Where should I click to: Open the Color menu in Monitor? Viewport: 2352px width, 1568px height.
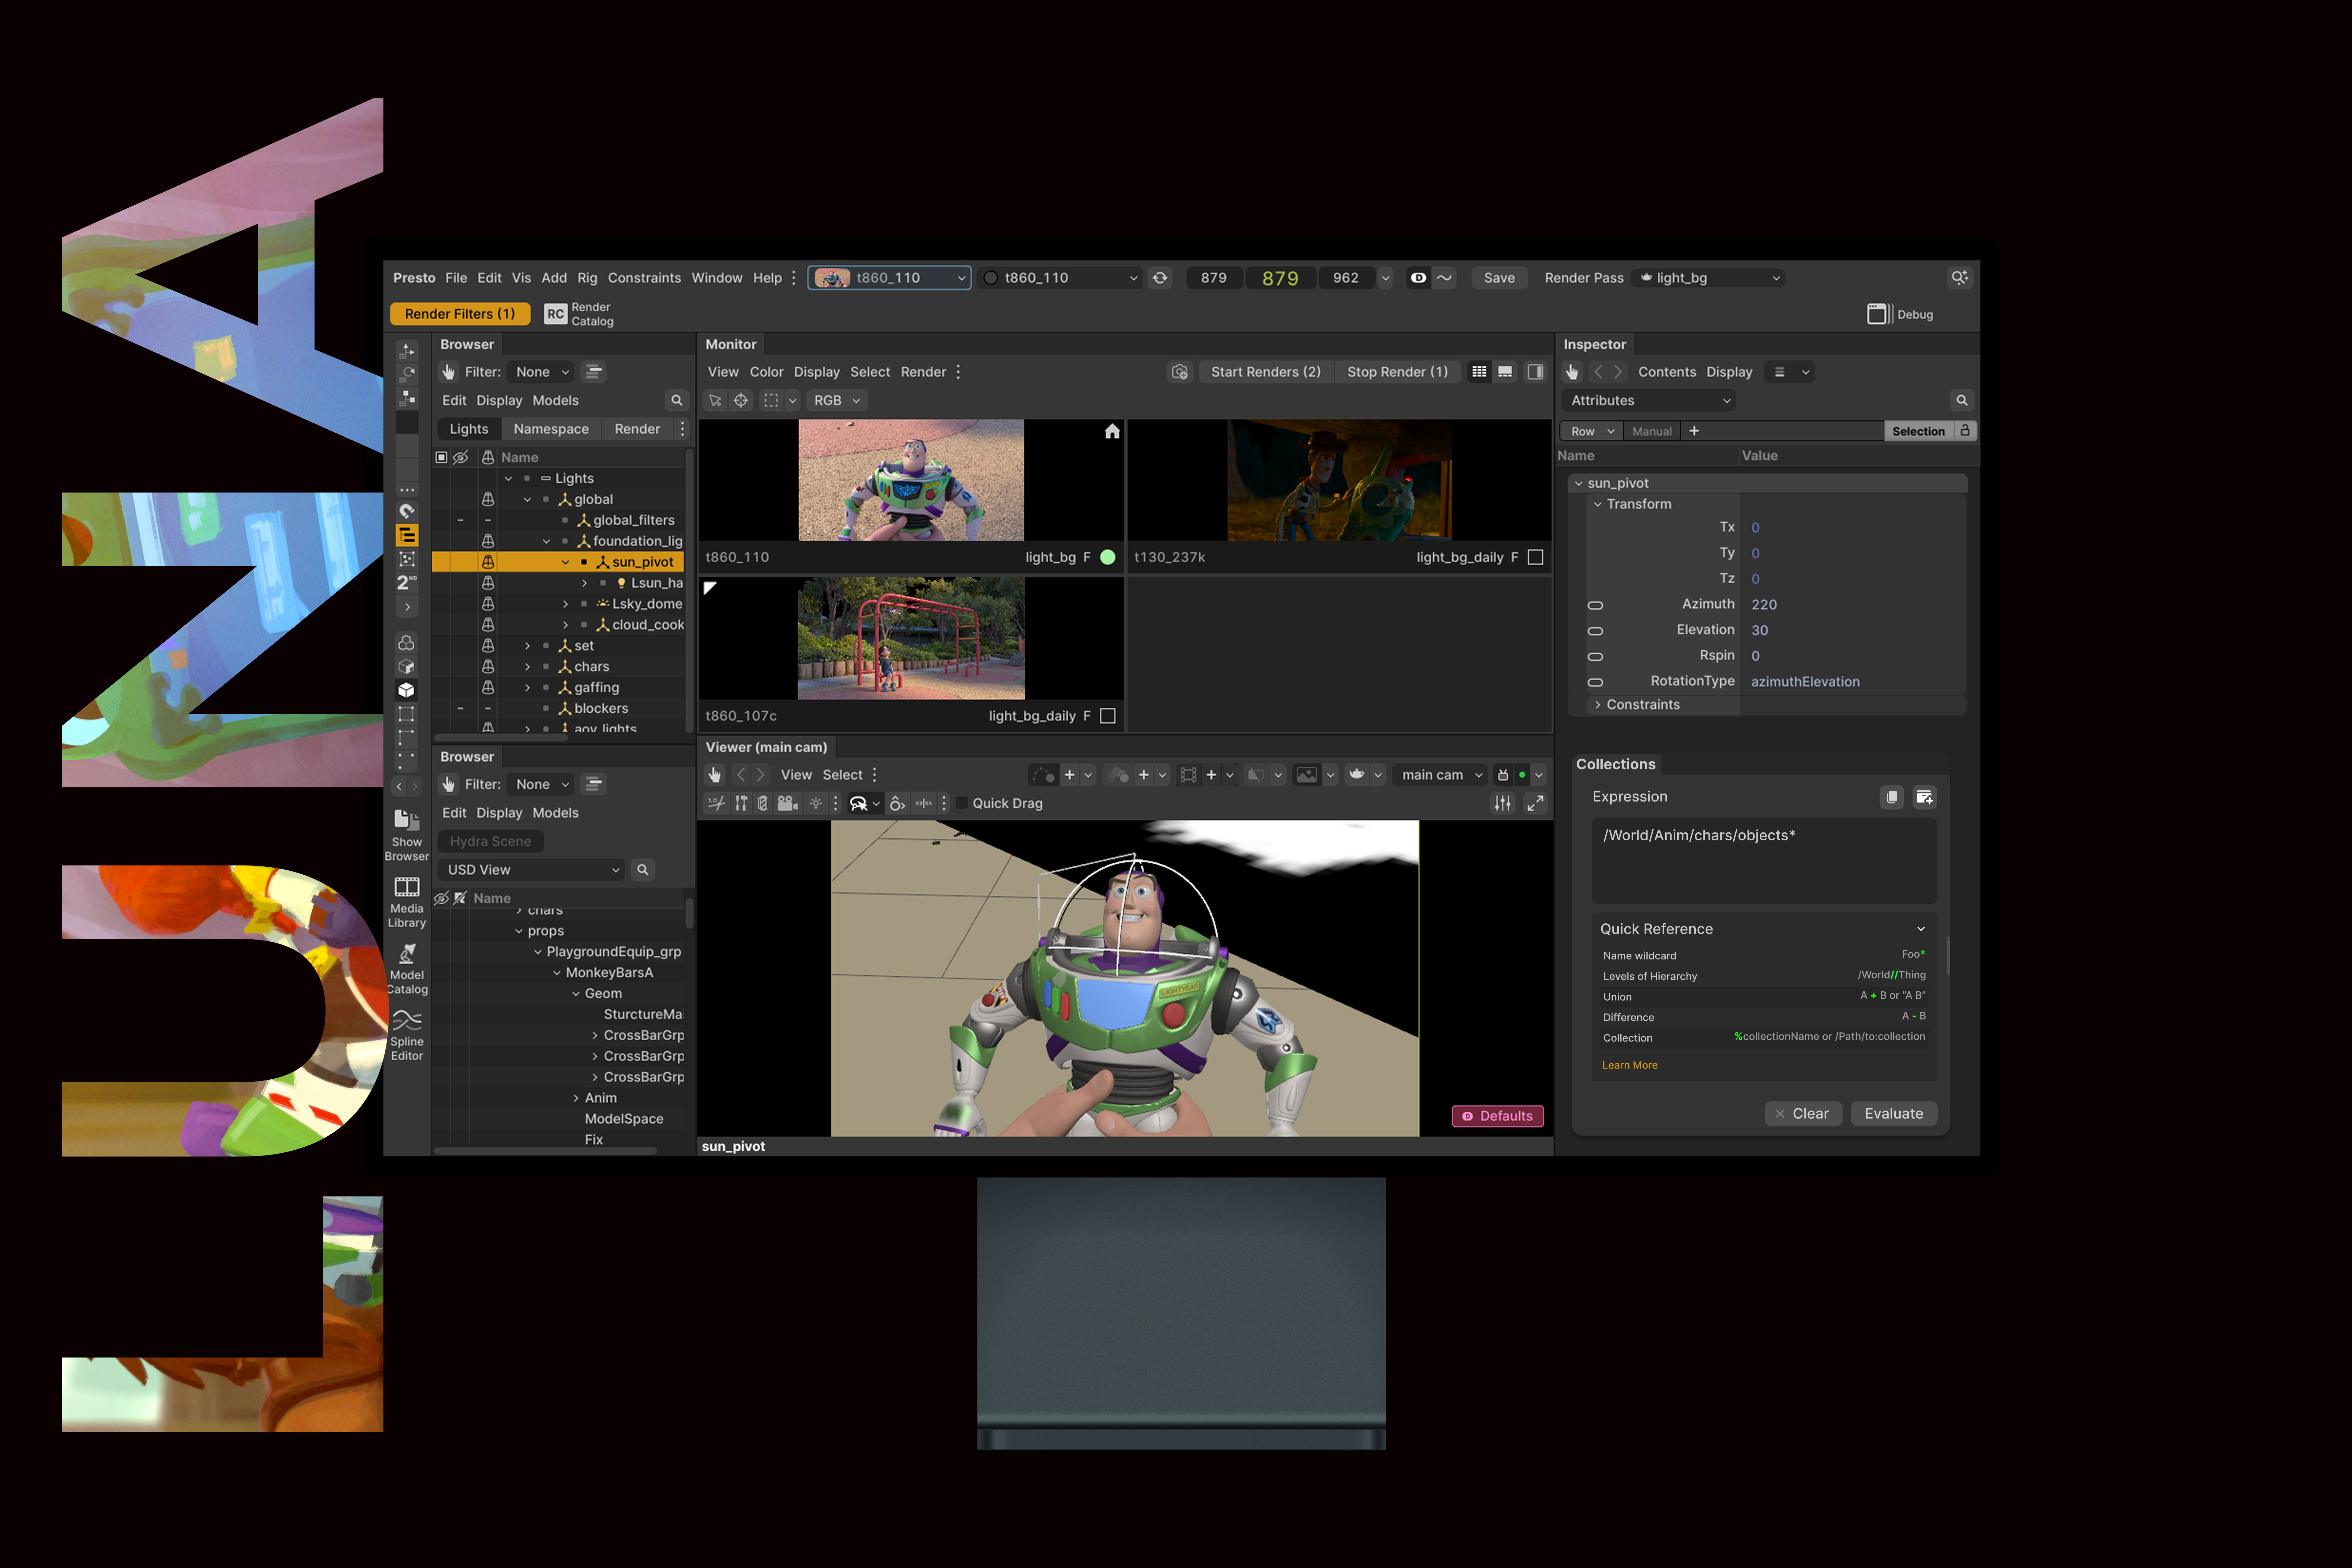[x=767, y=372]
